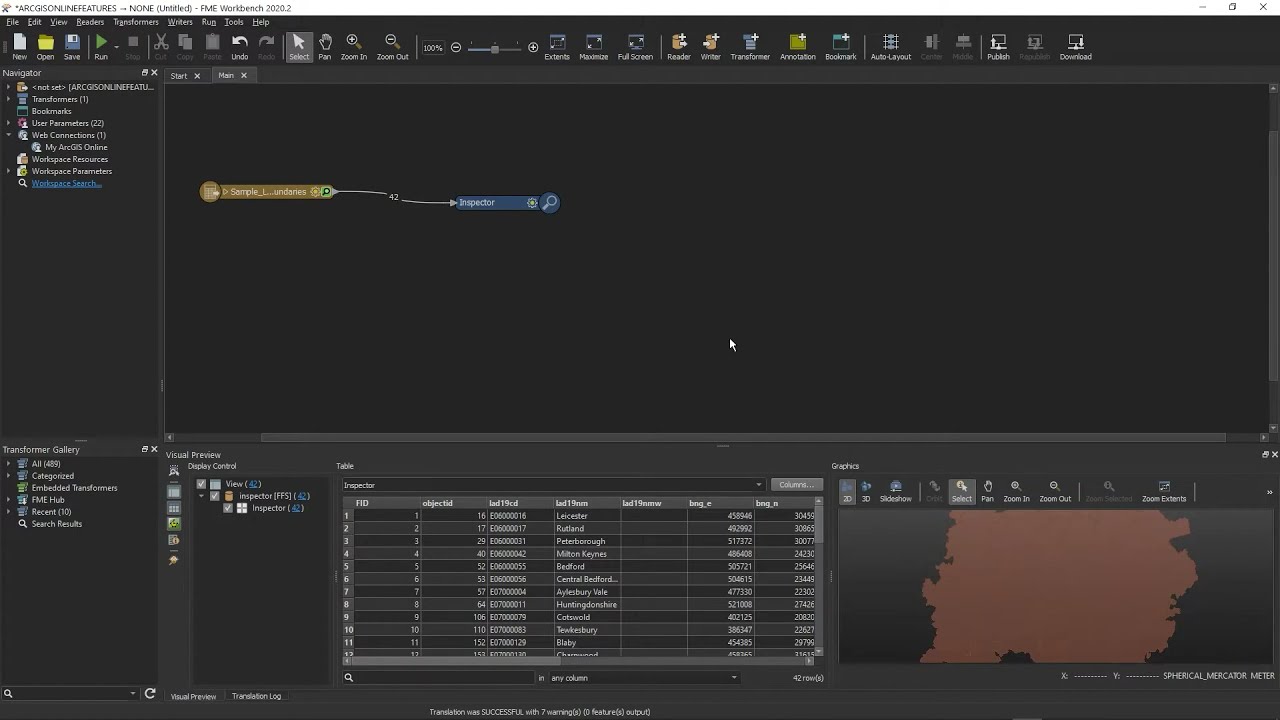Click the Publish toolbar icon
This screenshot has width=1280, height=720.
[998, 46]
